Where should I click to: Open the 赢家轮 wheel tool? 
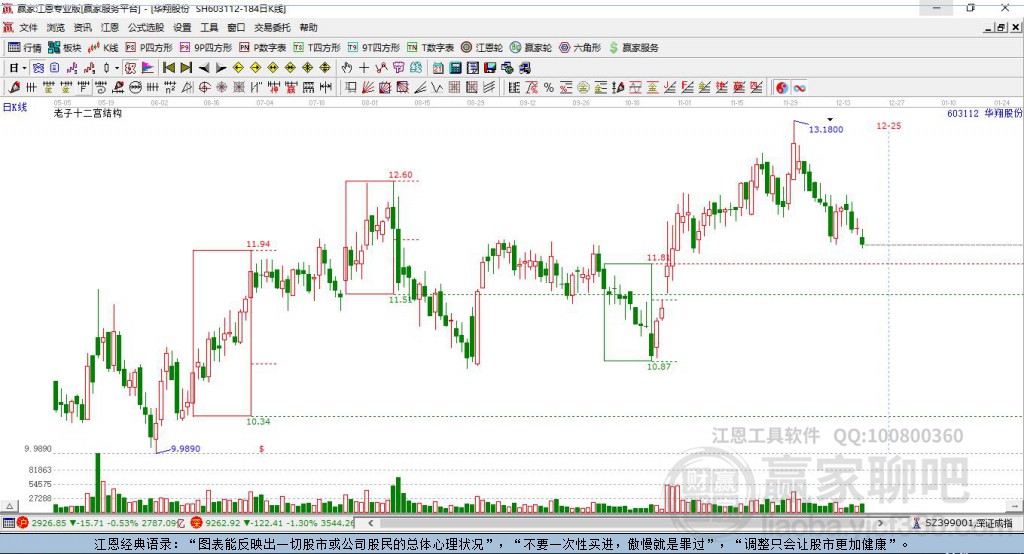[531, 48]
